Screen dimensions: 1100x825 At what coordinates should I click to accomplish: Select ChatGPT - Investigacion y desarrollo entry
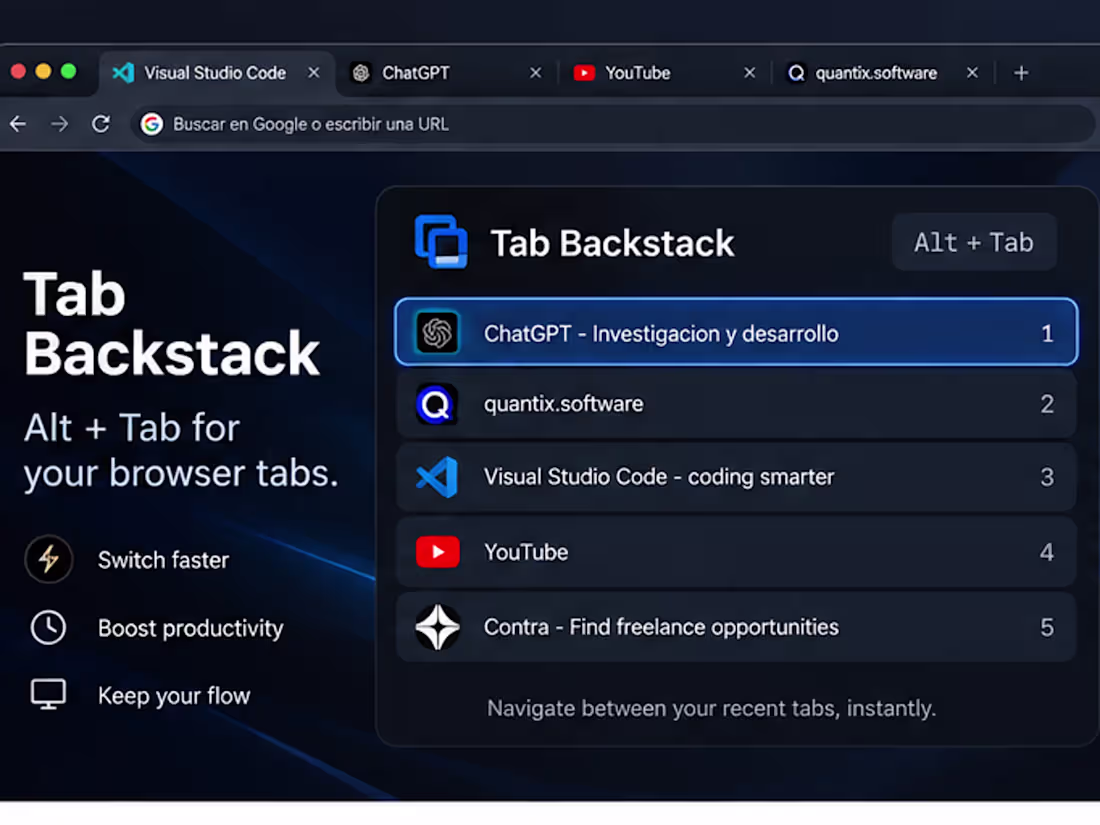736,332
